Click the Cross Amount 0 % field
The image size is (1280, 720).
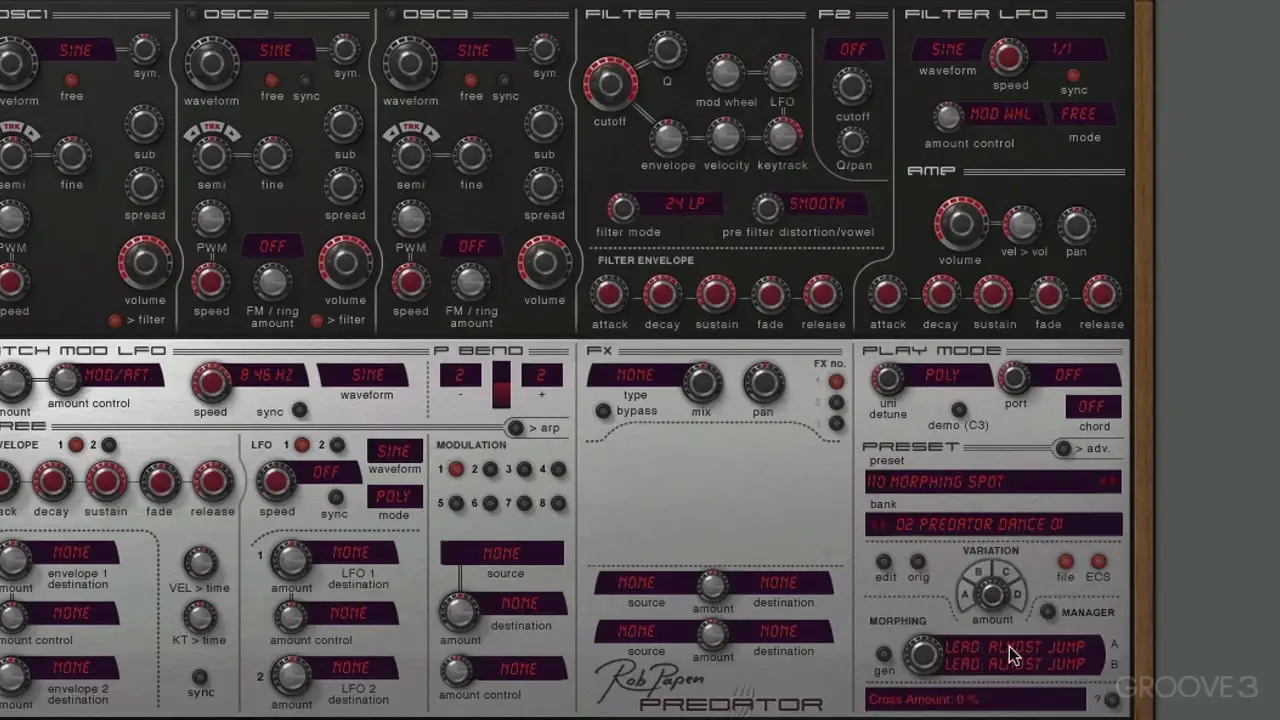[x=975, y=700]
